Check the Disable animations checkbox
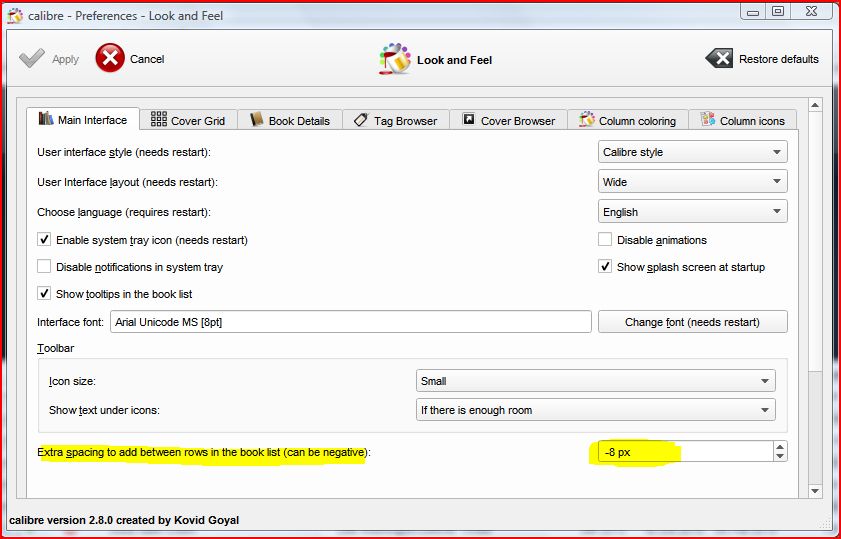Image resolution: width=841 pixels, height=539 pixels. coord(605,239)
